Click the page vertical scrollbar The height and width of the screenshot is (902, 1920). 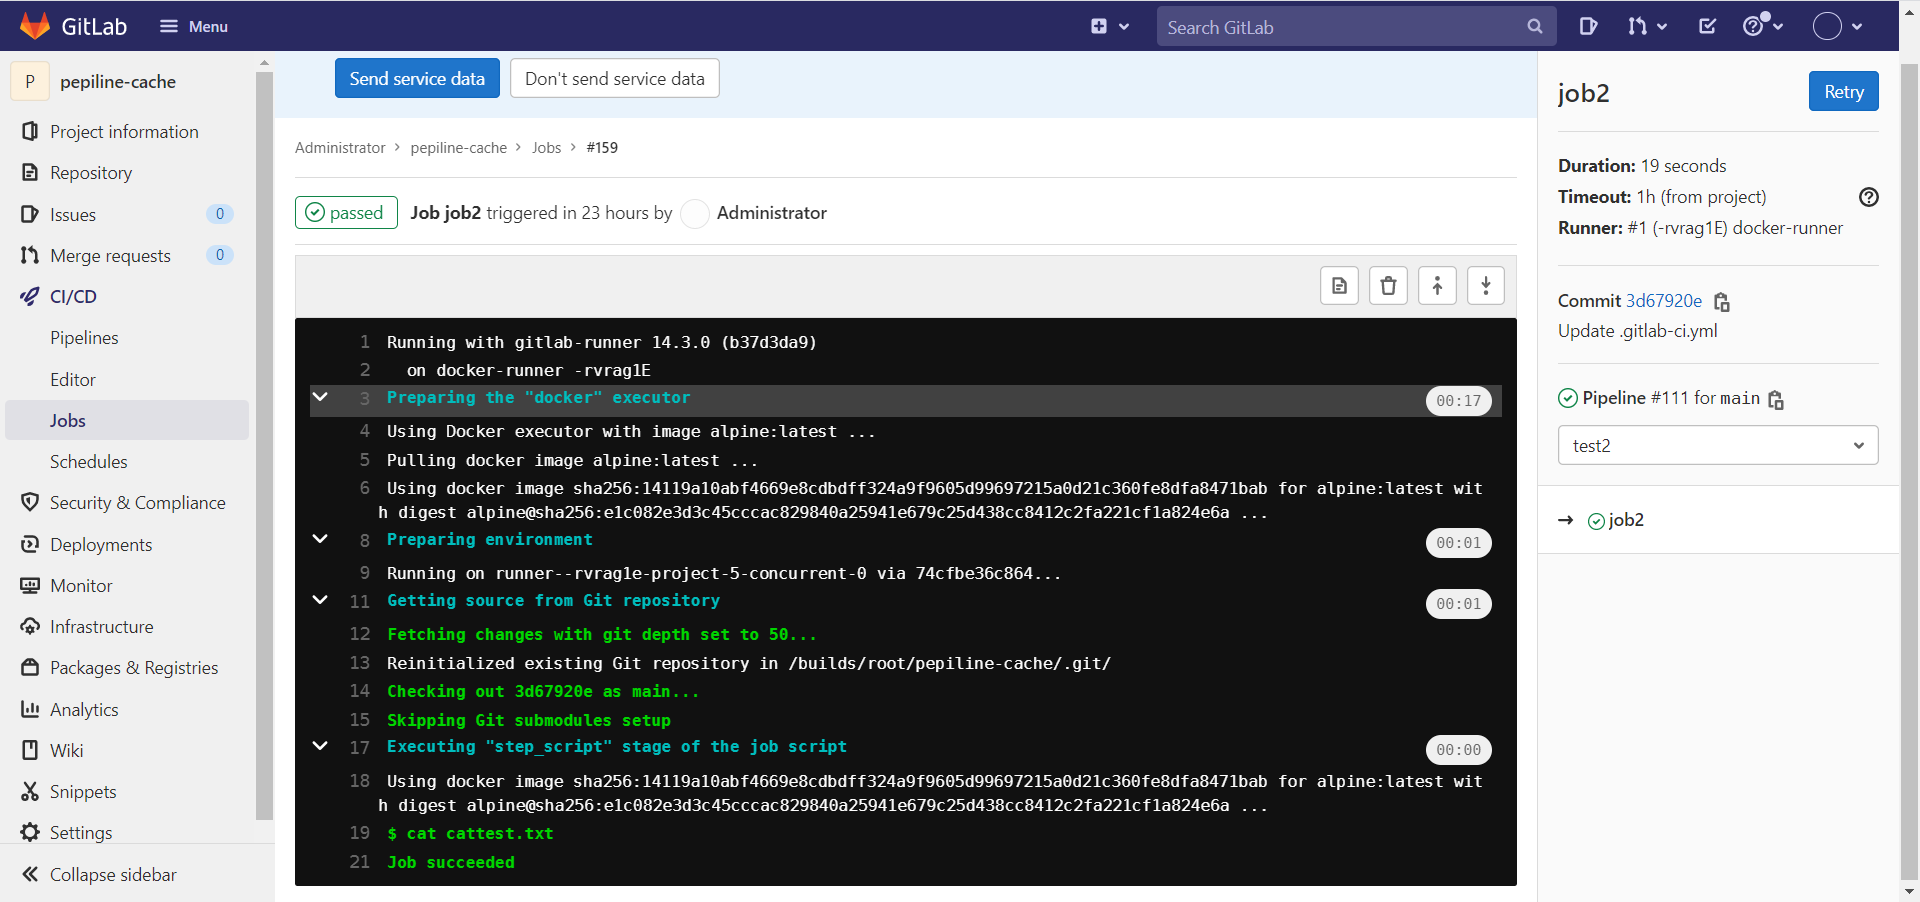(x=1909, y=470)
